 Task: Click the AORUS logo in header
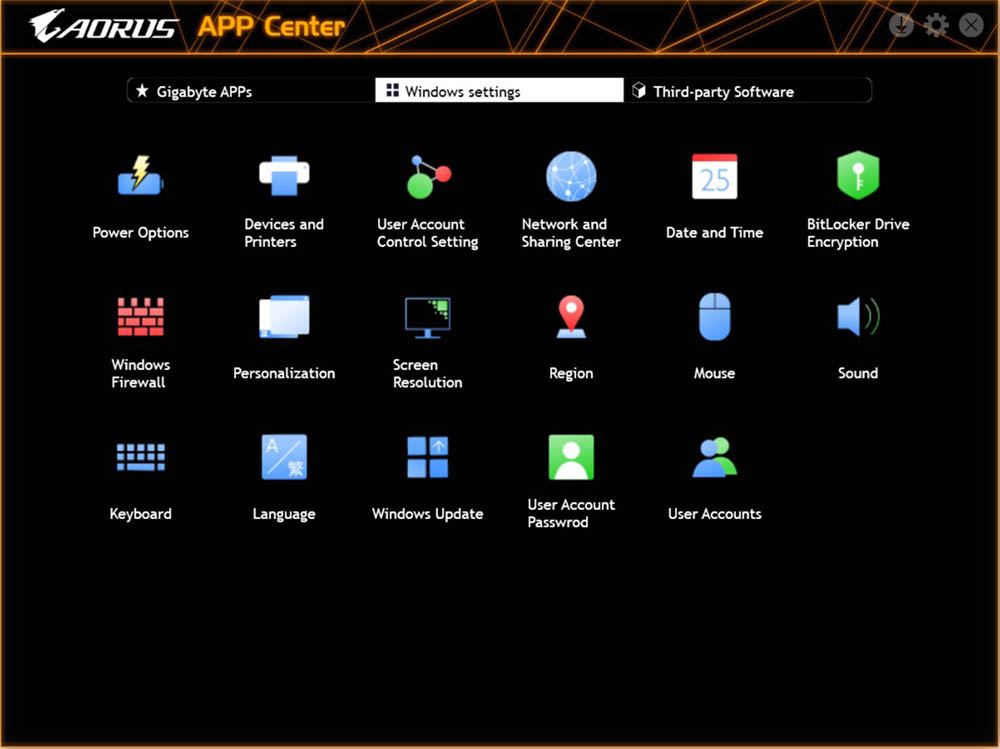click(x=103, y=26)
